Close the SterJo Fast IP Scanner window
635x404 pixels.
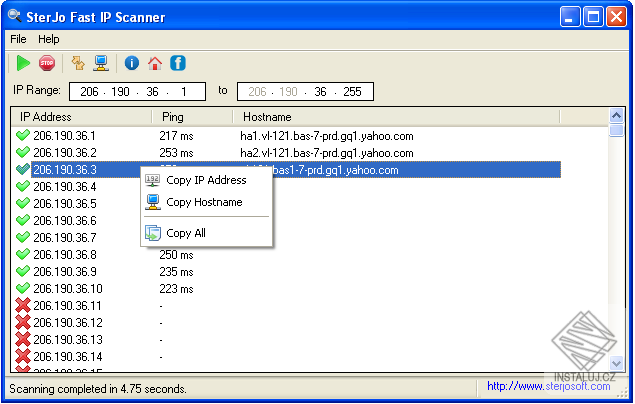point(616,17)
